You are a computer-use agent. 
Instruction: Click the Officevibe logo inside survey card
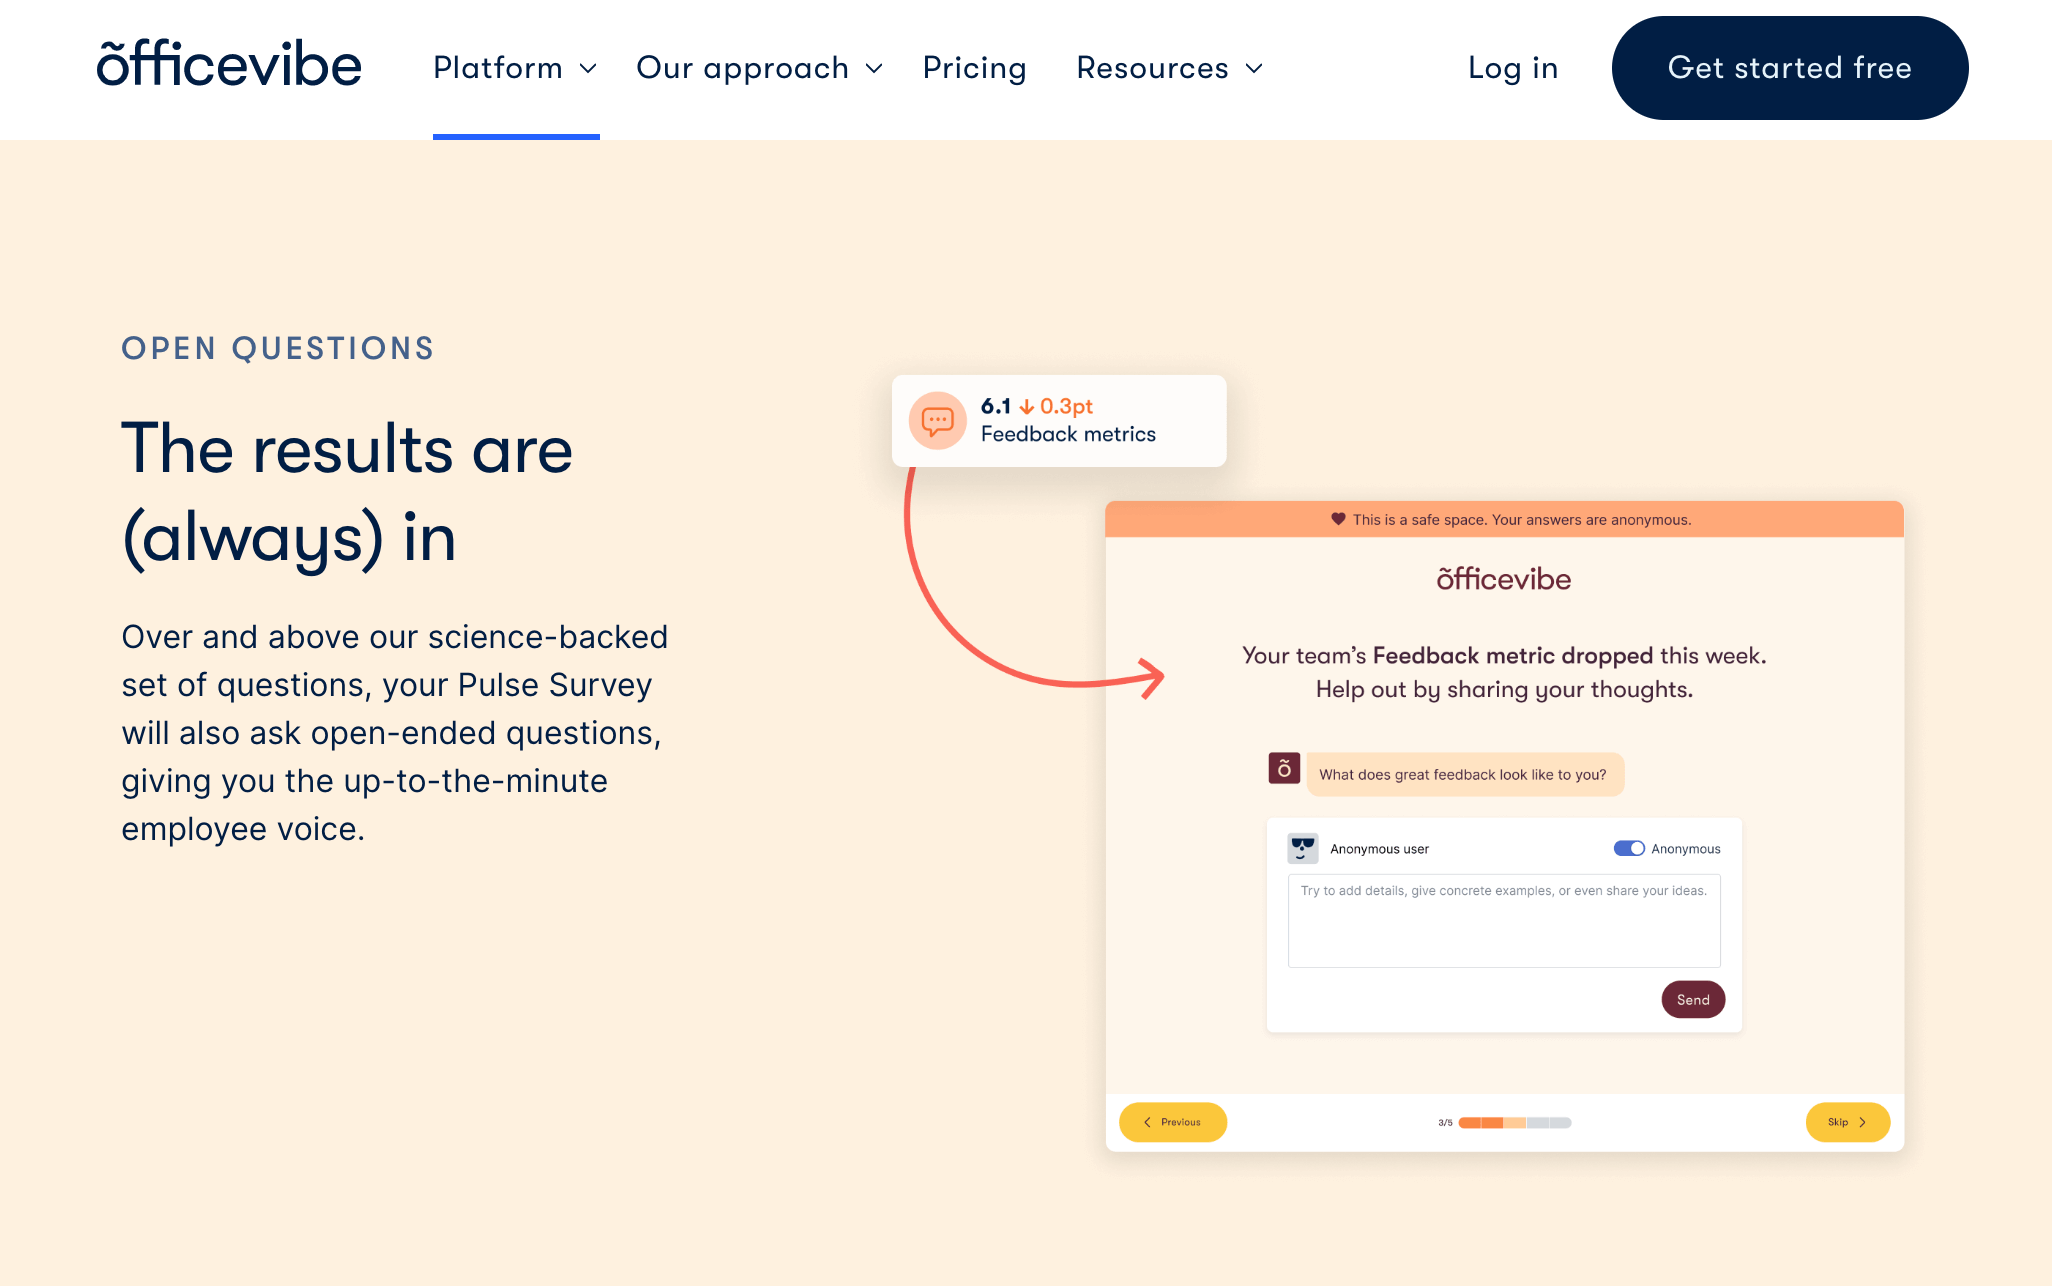(1503, 579)
